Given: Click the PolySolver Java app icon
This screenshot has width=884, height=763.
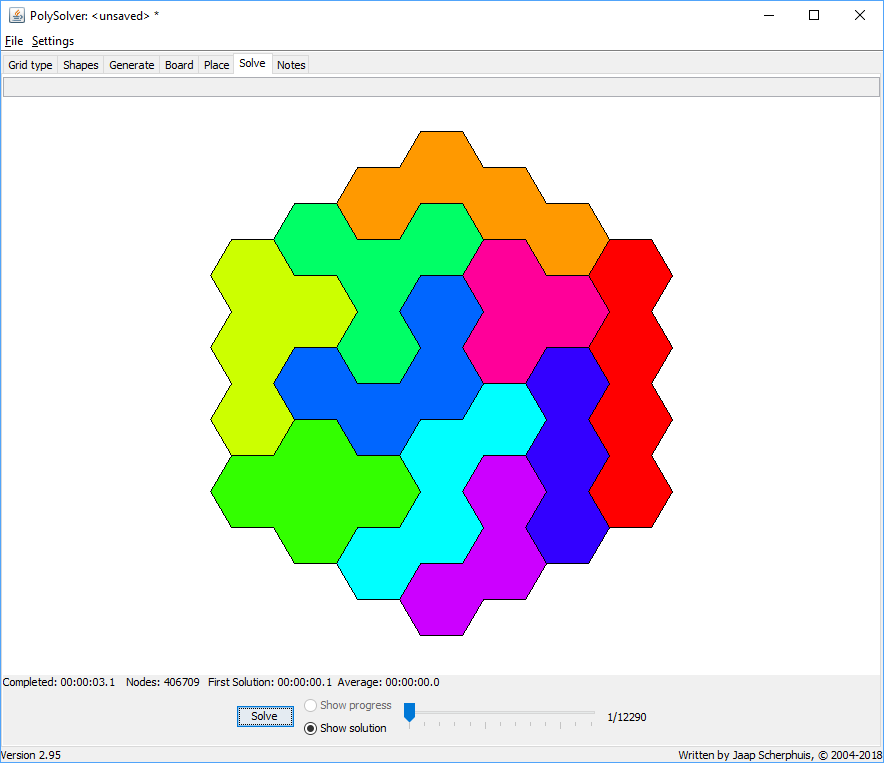Looking at the screenshot, I should (x=17, y=15).
